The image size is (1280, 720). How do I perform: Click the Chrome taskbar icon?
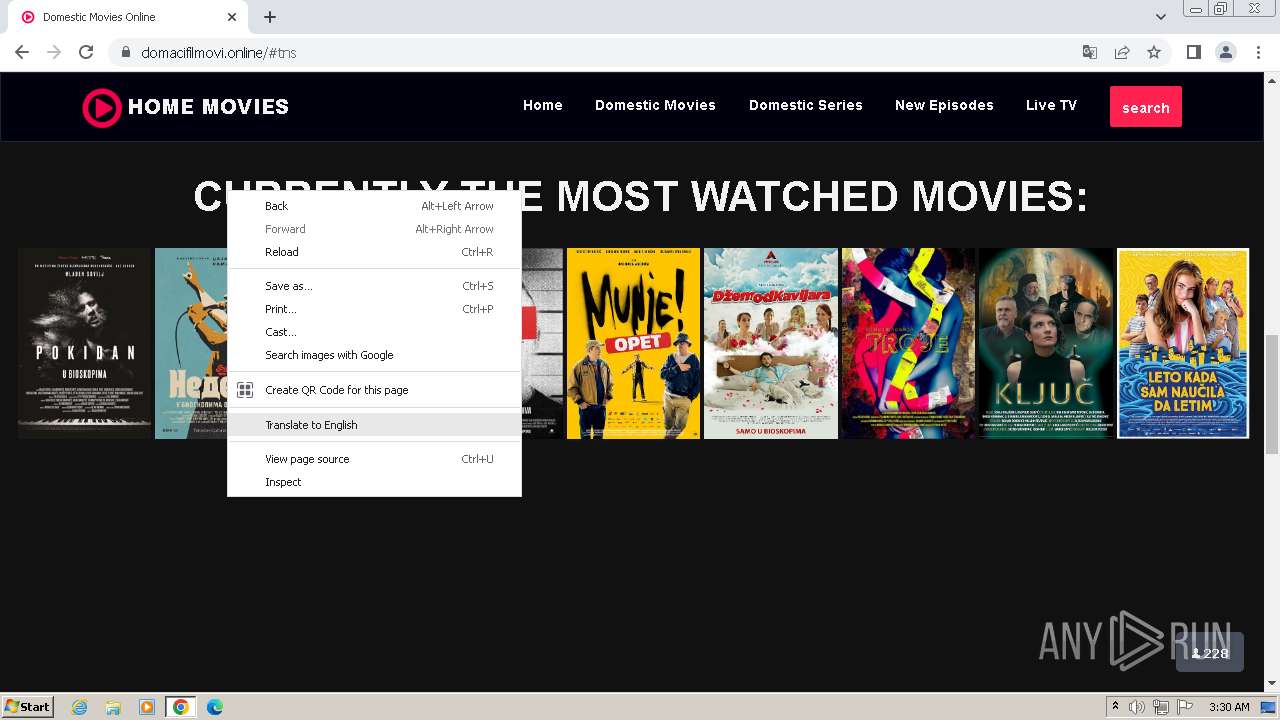click(x=181, y=707)
